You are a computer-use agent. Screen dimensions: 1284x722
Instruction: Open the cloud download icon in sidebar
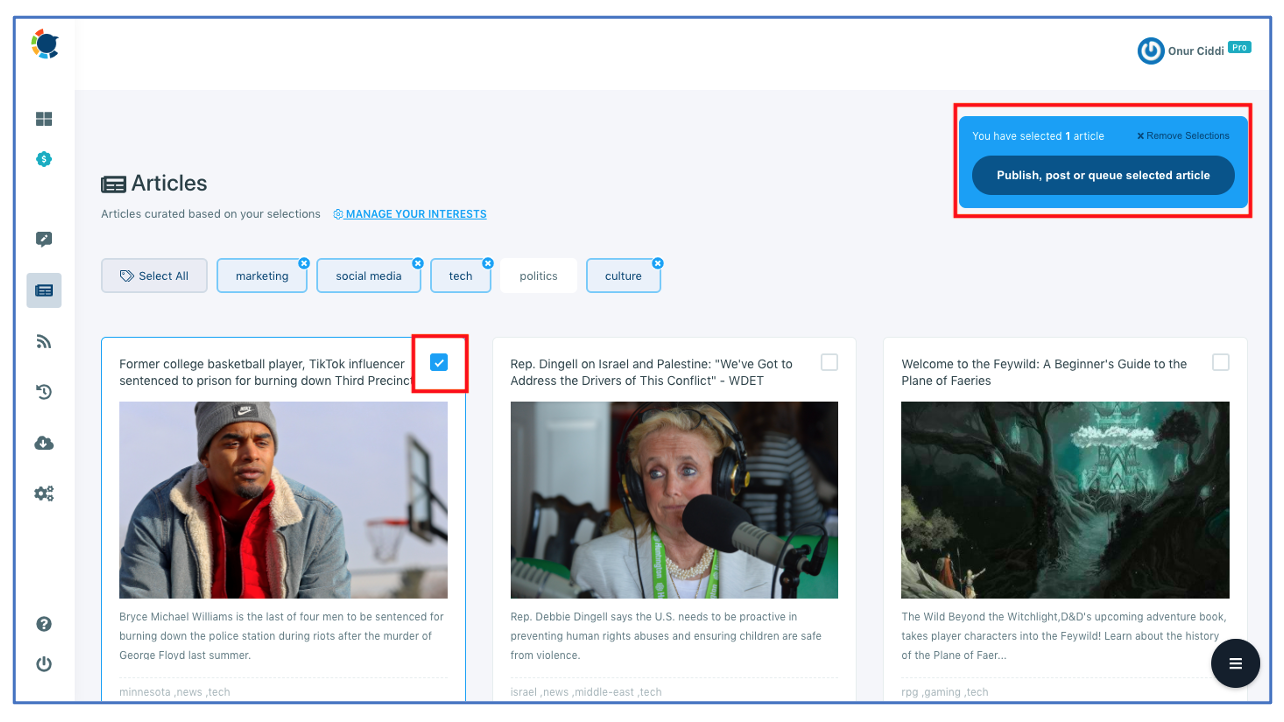point(44,443)
